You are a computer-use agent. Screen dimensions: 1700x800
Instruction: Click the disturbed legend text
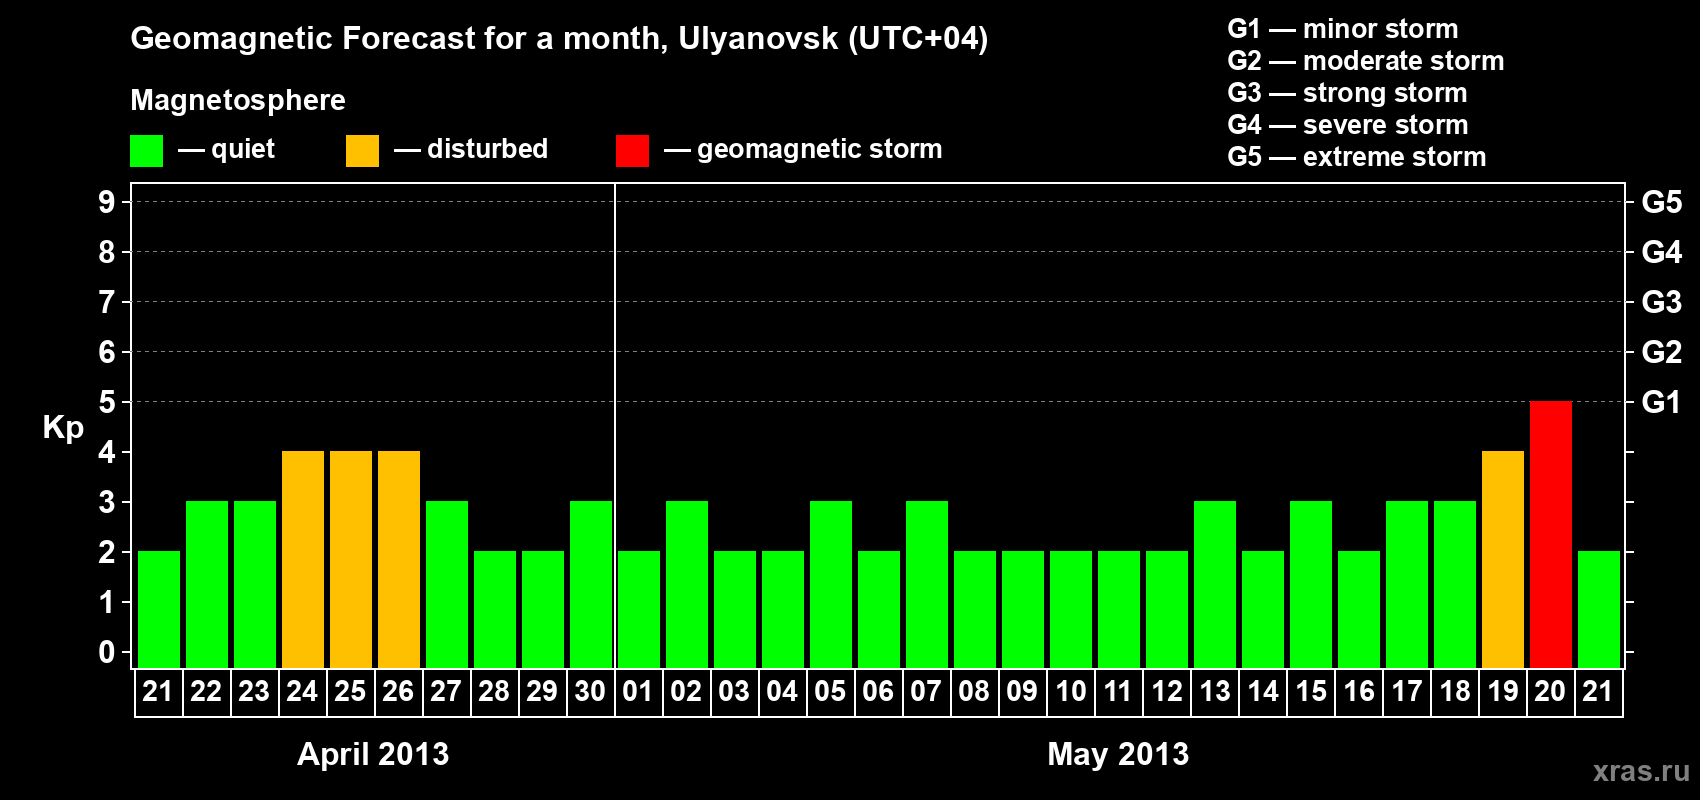click(x=488, y=149)
